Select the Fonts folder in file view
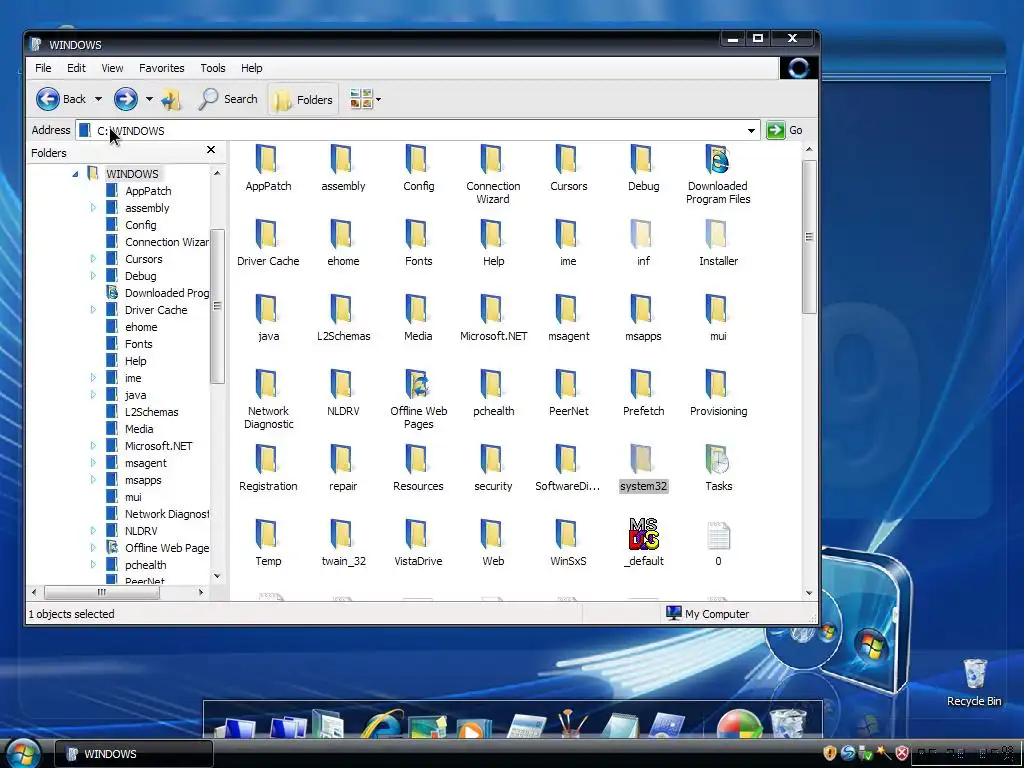Image resolution: width=1024 pixels, height=768 pixels. pos(417,235)
